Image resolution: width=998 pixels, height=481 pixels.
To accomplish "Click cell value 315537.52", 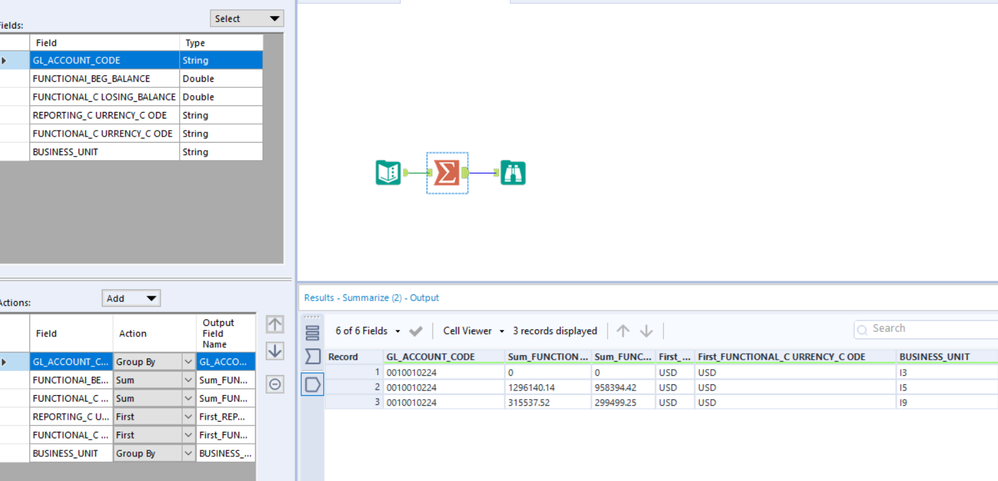I will click(x=549, y=402).
